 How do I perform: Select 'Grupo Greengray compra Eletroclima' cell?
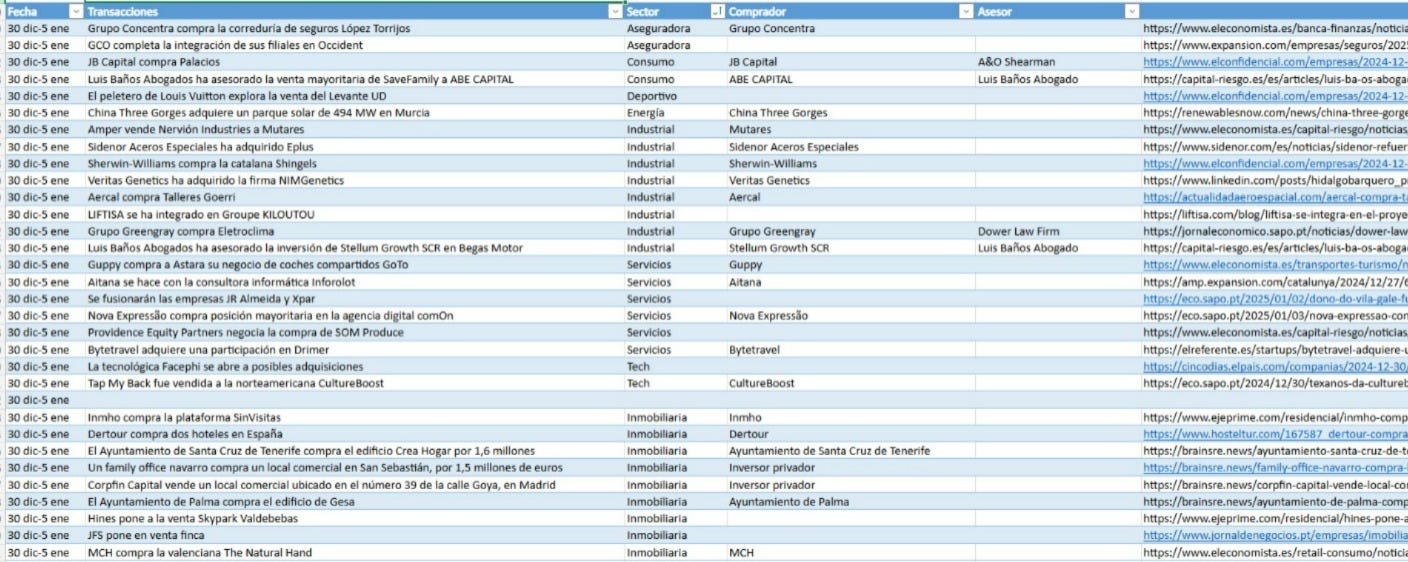354,231
